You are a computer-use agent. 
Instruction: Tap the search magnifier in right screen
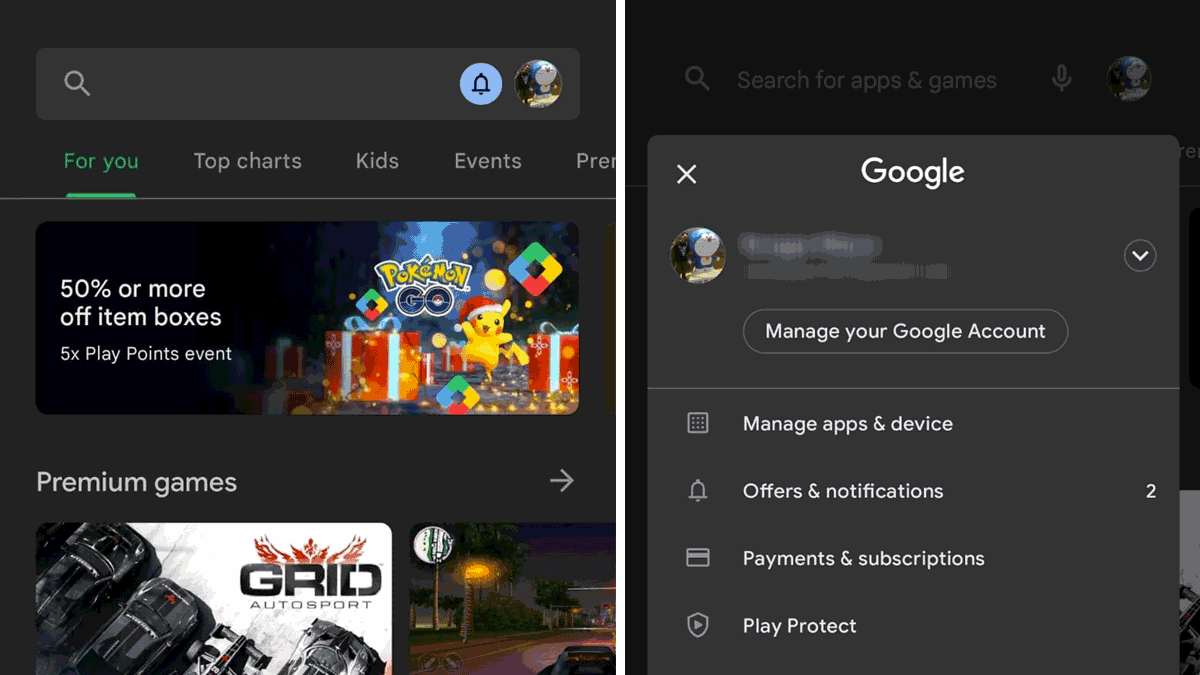click(x=697, y=79)
